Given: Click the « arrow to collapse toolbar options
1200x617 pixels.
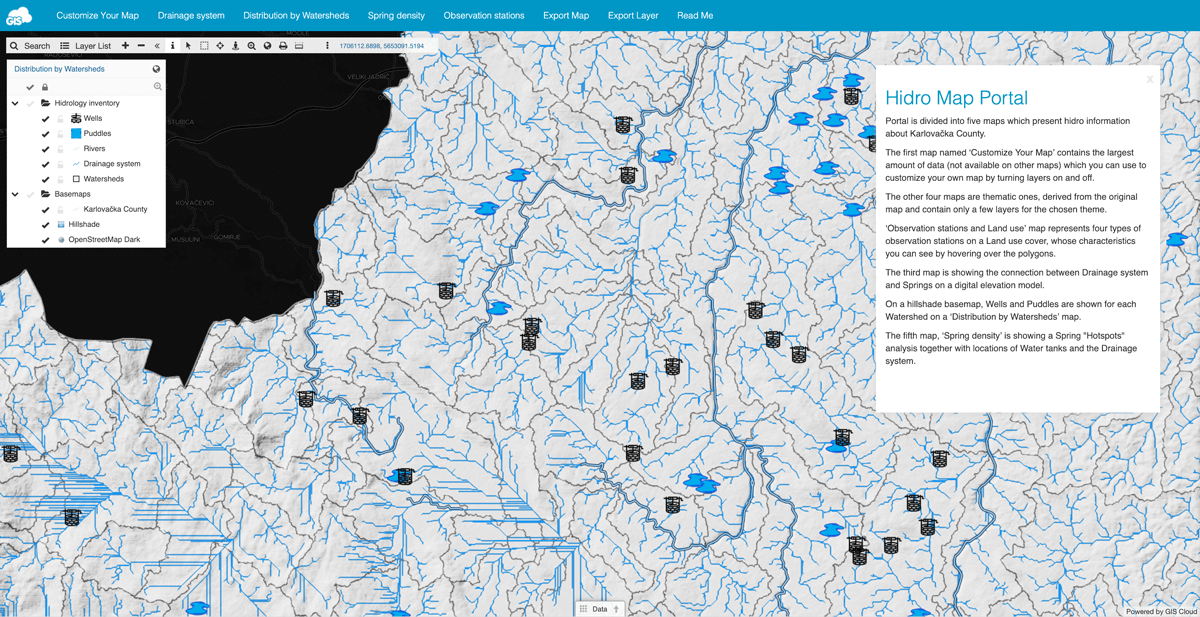Looking at the screenshot, I should (x=155, y=45).
